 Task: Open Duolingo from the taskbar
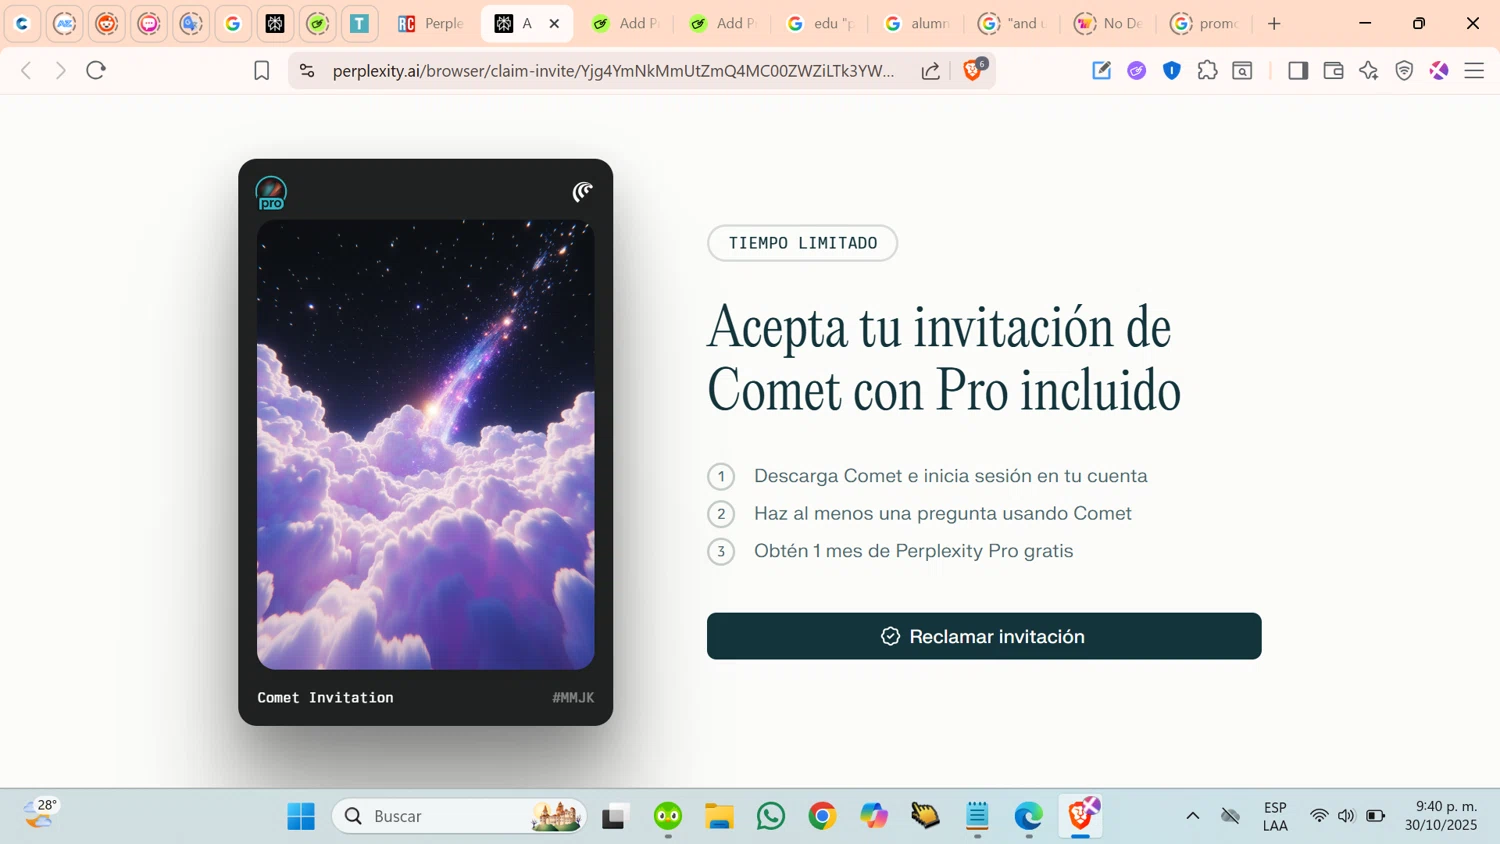(668, 816)
